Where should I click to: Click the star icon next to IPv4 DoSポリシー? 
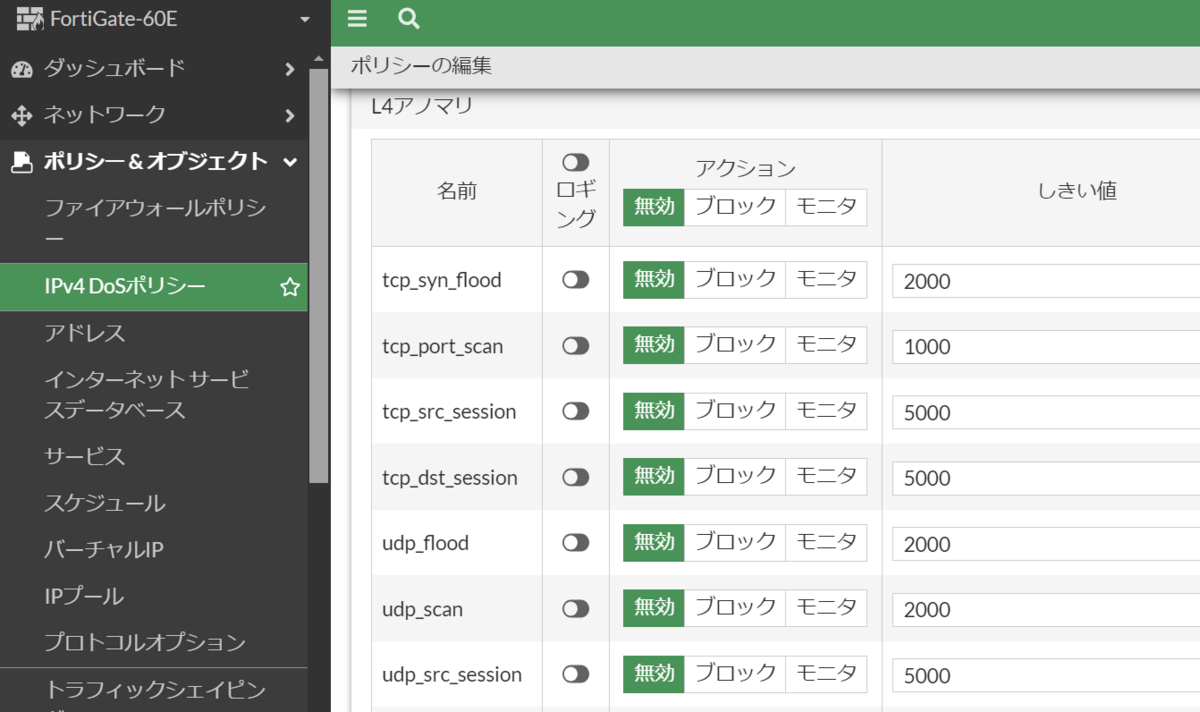click(289, 287)
